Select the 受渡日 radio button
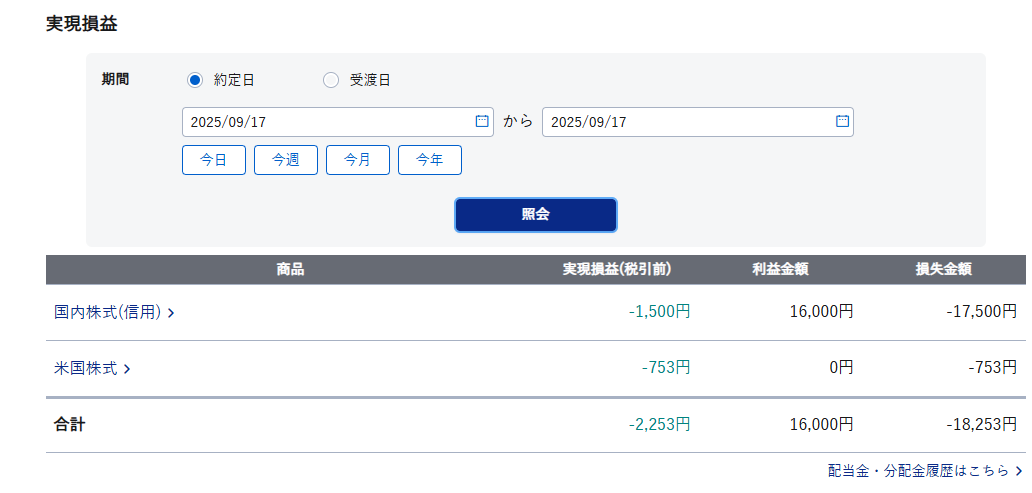 tap(331, 80)
